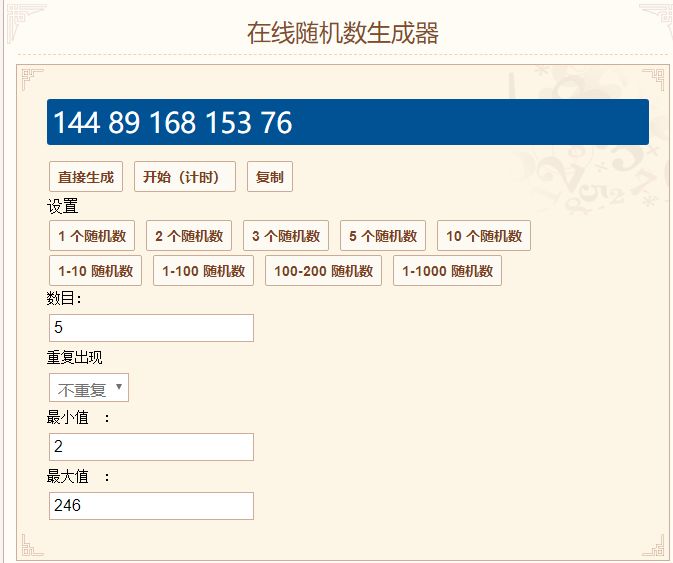Select the 1 个随机数 preset
The width and height of the screenshot is (673, 563).
(x=92, y=236)
